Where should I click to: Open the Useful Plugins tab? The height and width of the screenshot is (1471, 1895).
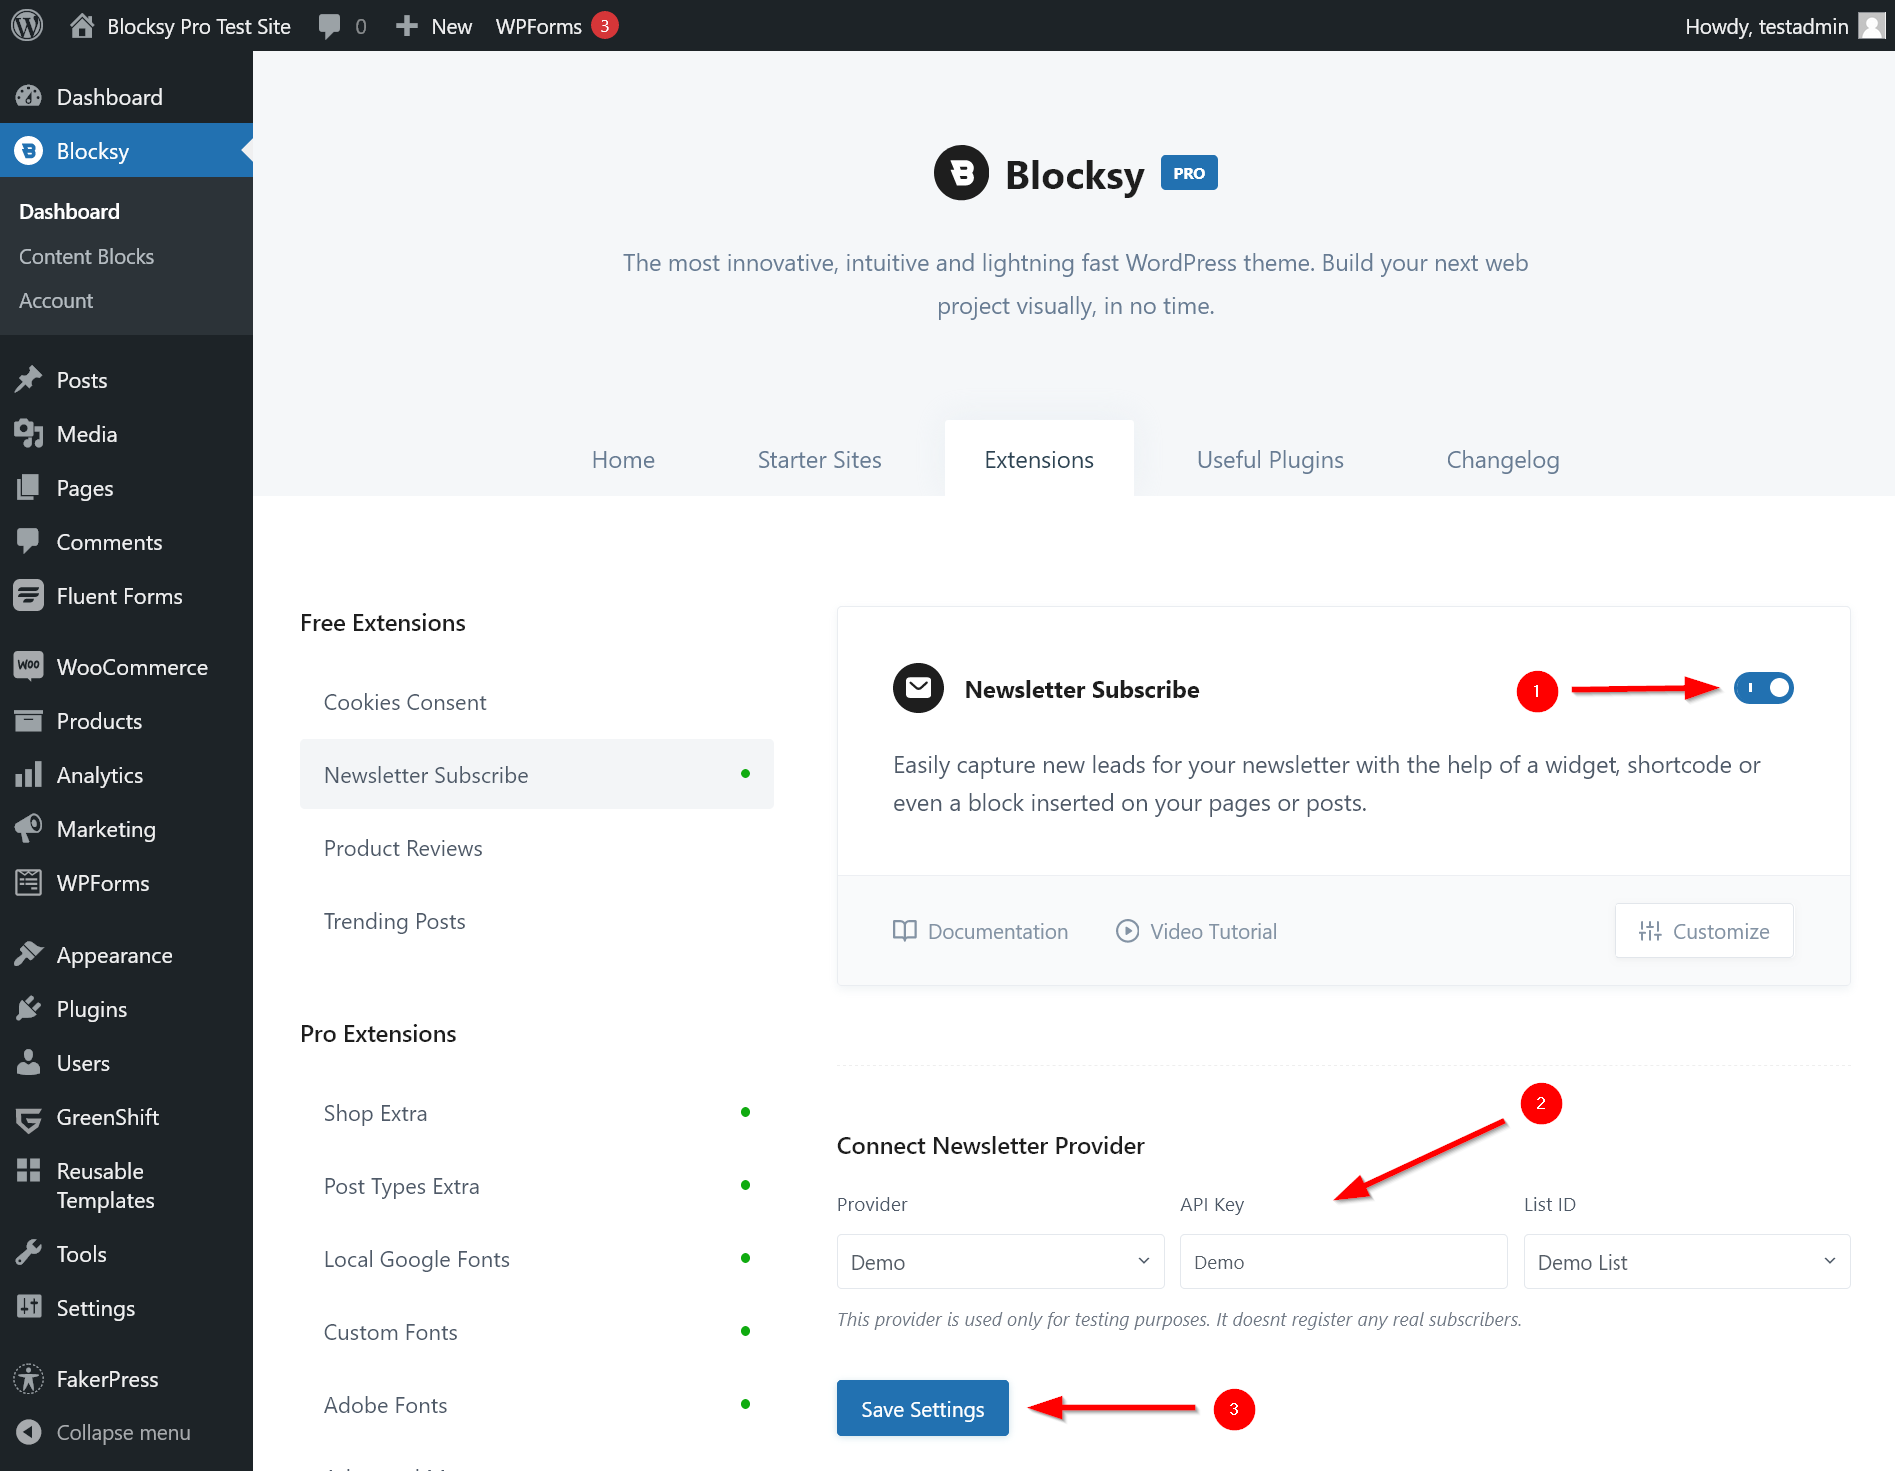(x=1270, y=460)
